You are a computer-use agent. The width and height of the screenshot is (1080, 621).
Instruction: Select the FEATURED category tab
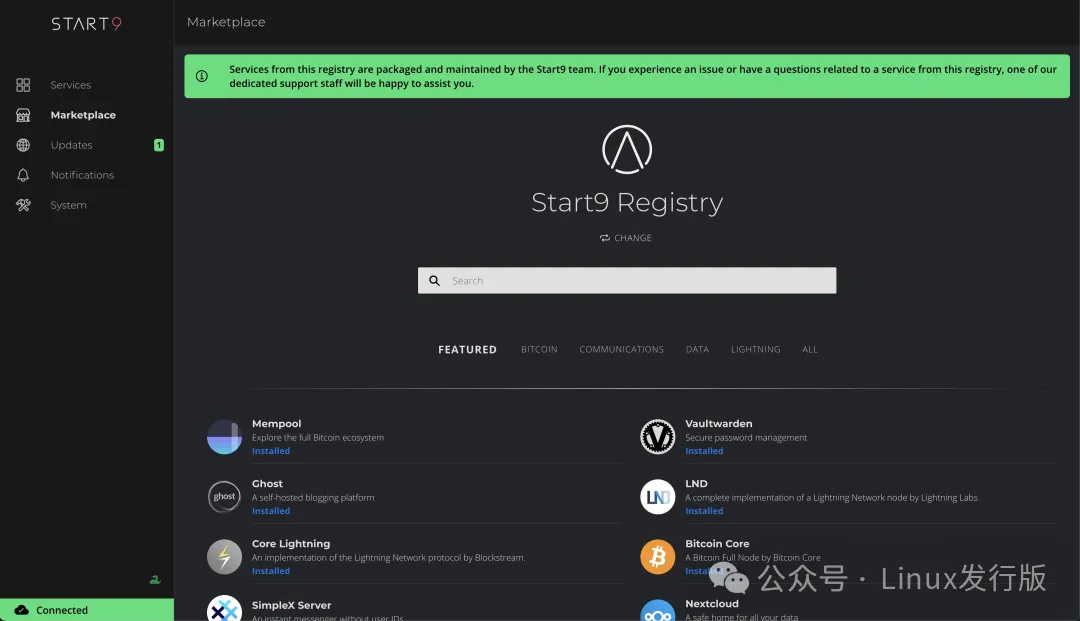tap(467, 350)
